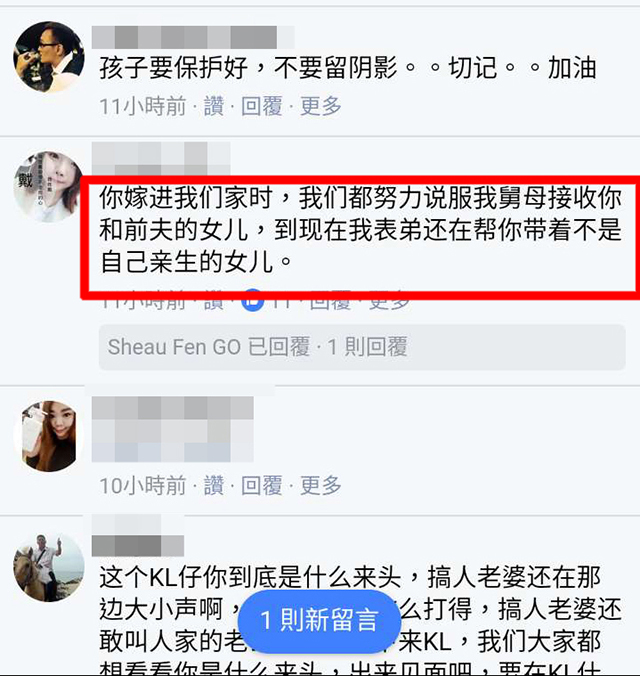Reply to first comment using 回覆
The image size is (640, 676).
click(x=262, y=106)
